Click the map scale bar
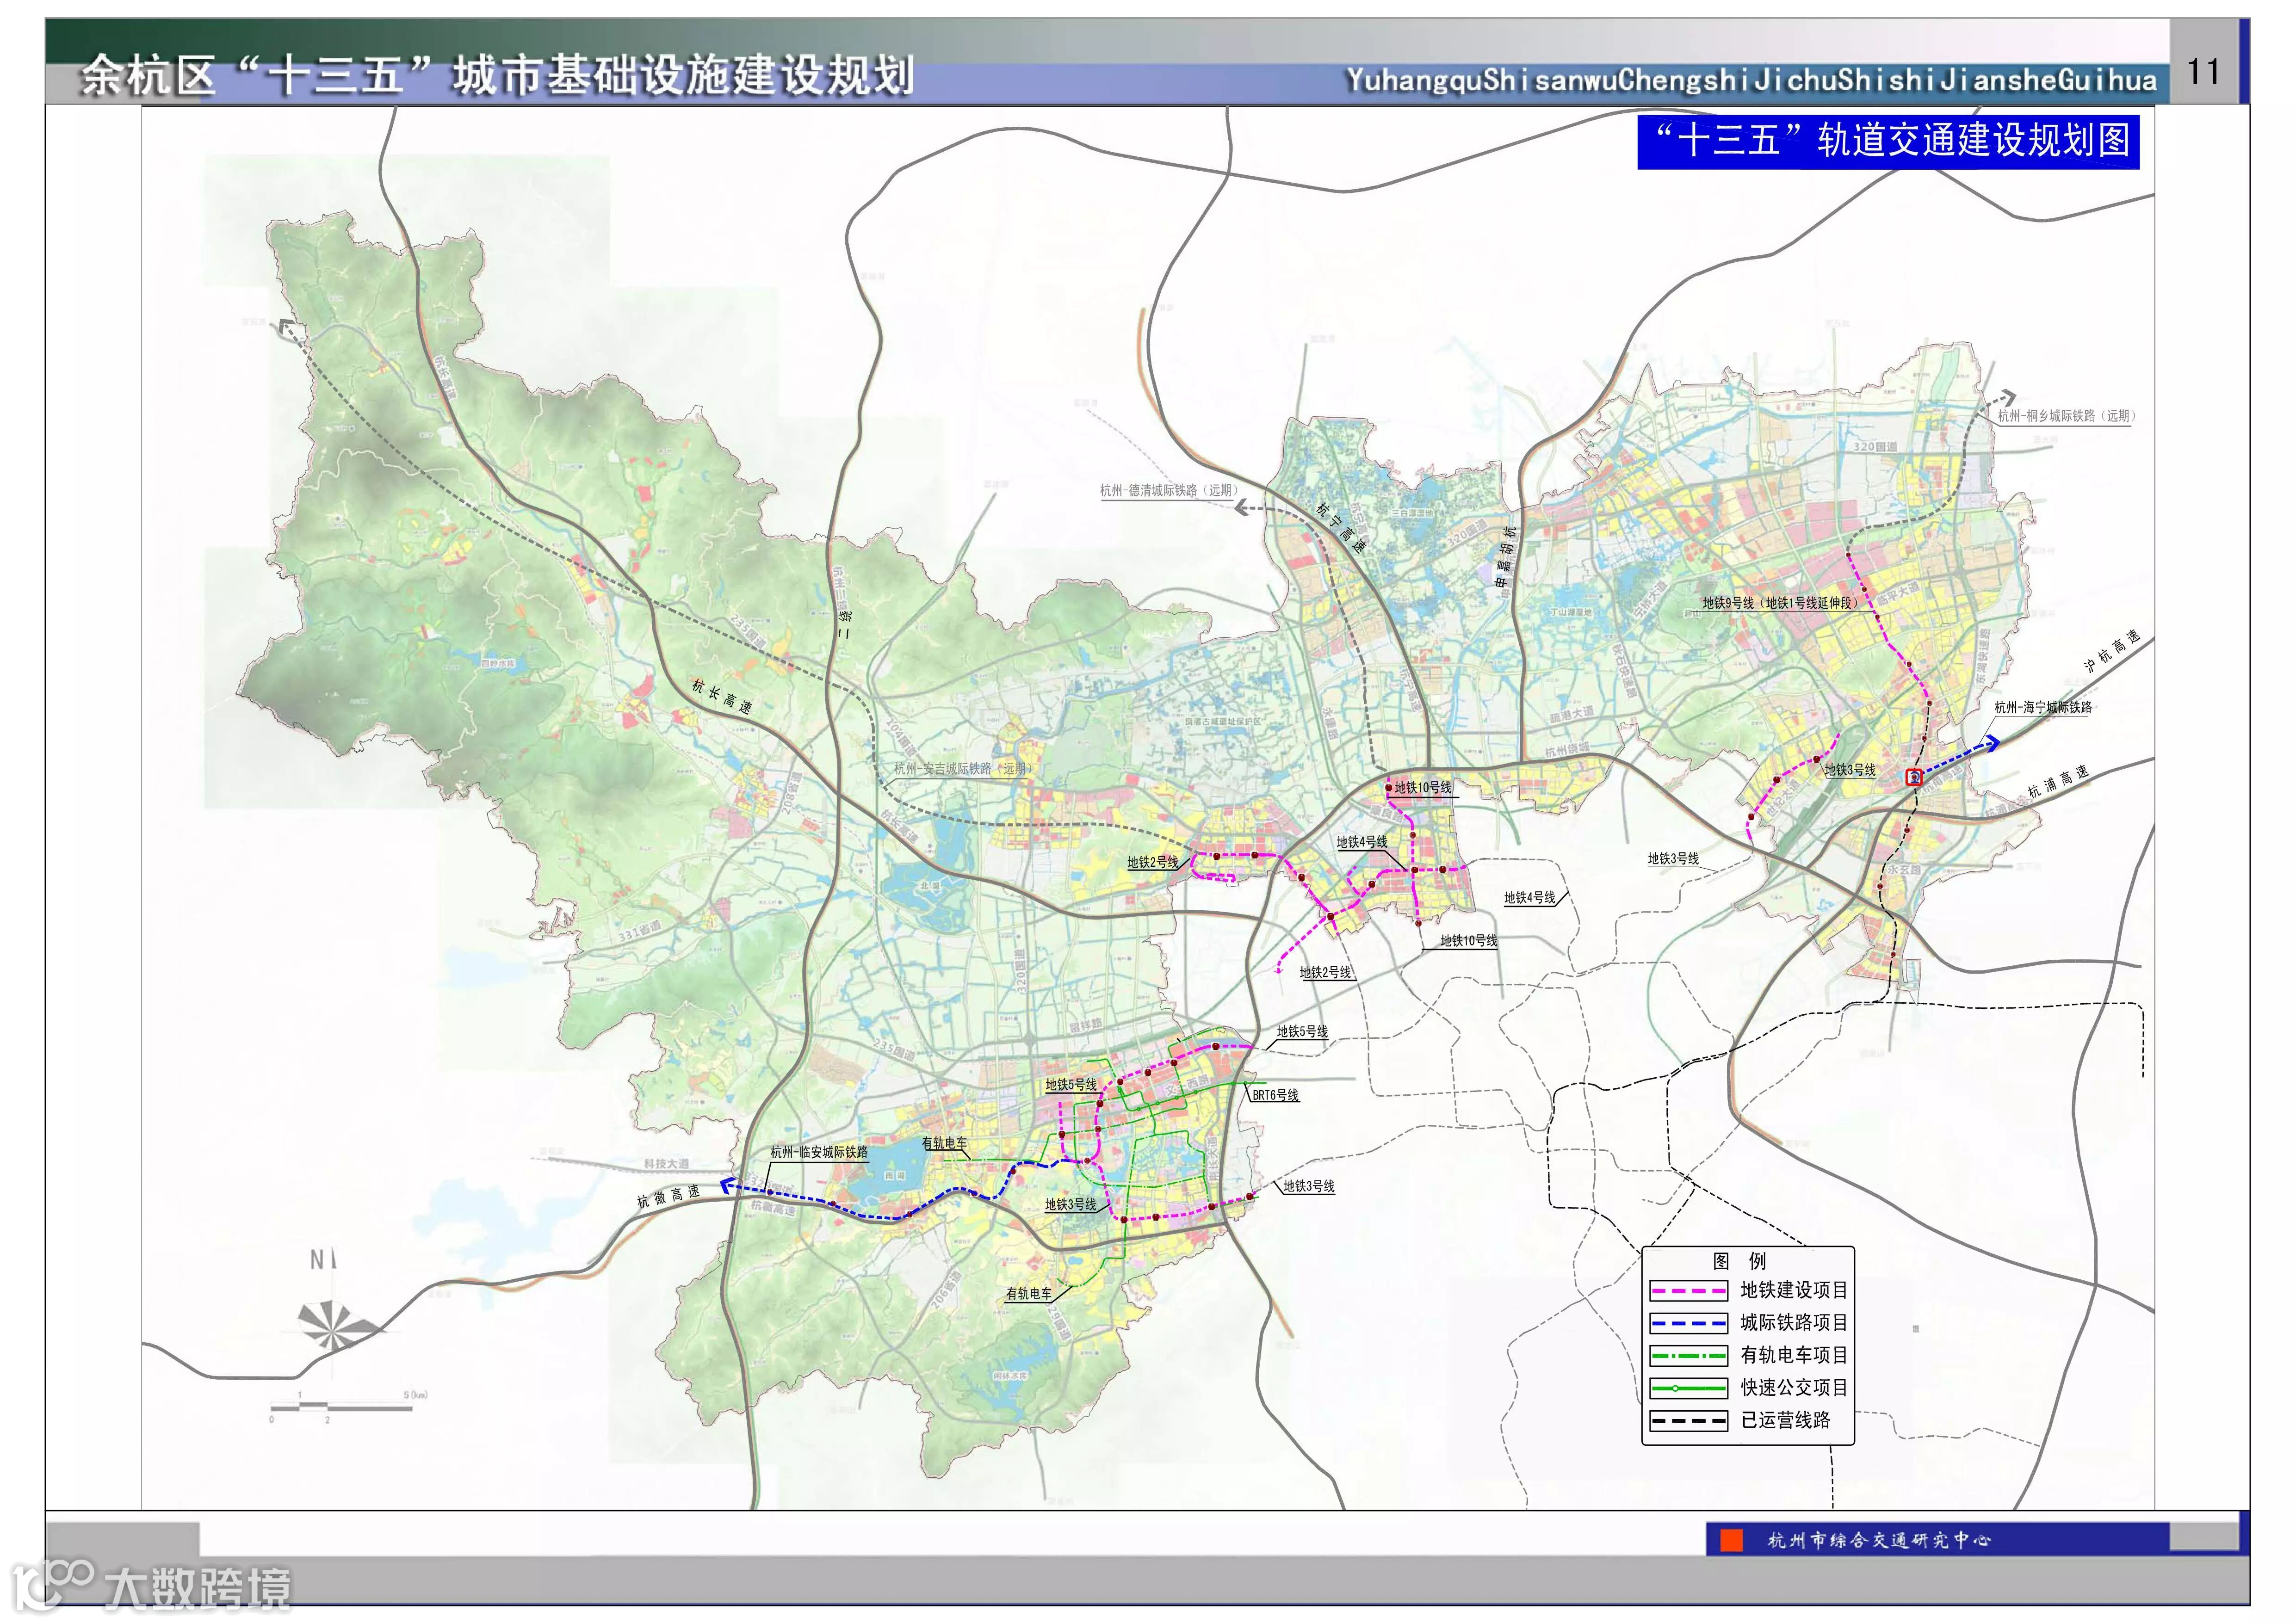 click(x=341, y=1408)
